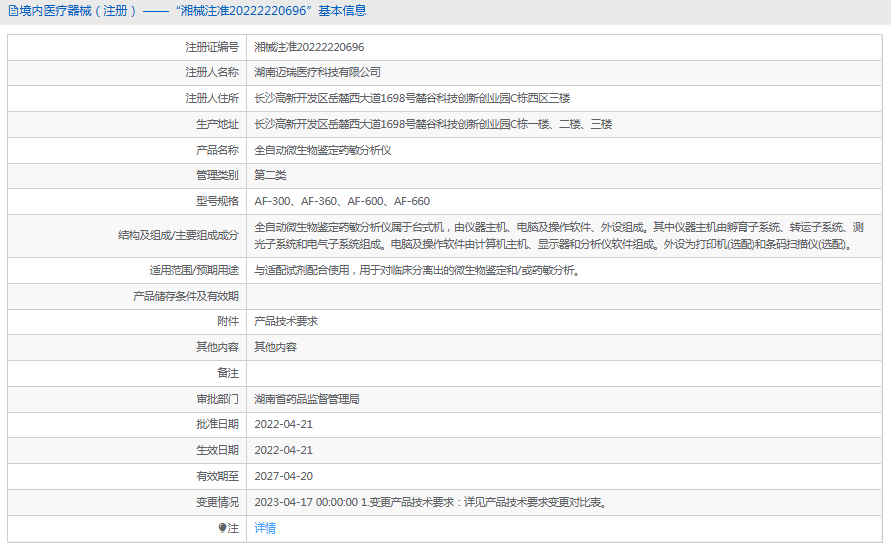Click the 审批部门 label
The width and height of the screenshot is (891, 549).
tap(218, 399)
